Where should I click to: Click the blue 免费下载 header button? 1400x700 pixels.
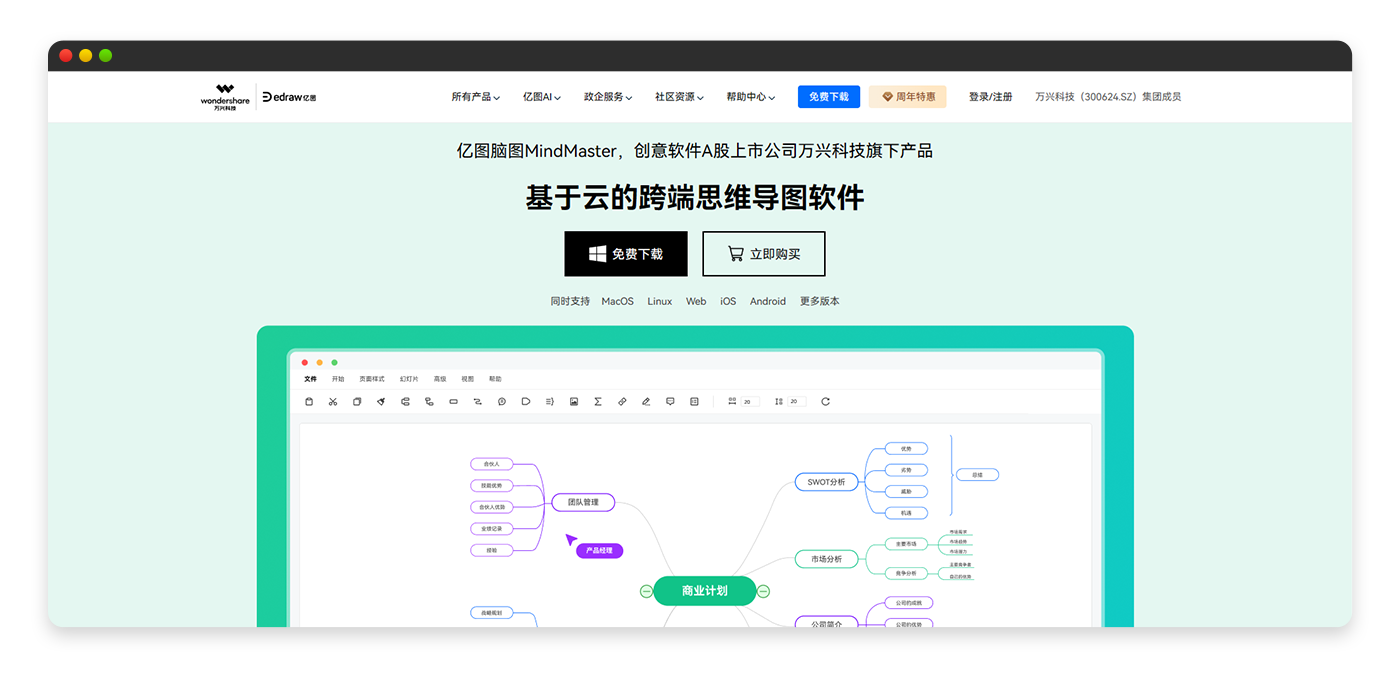point(828,97)
